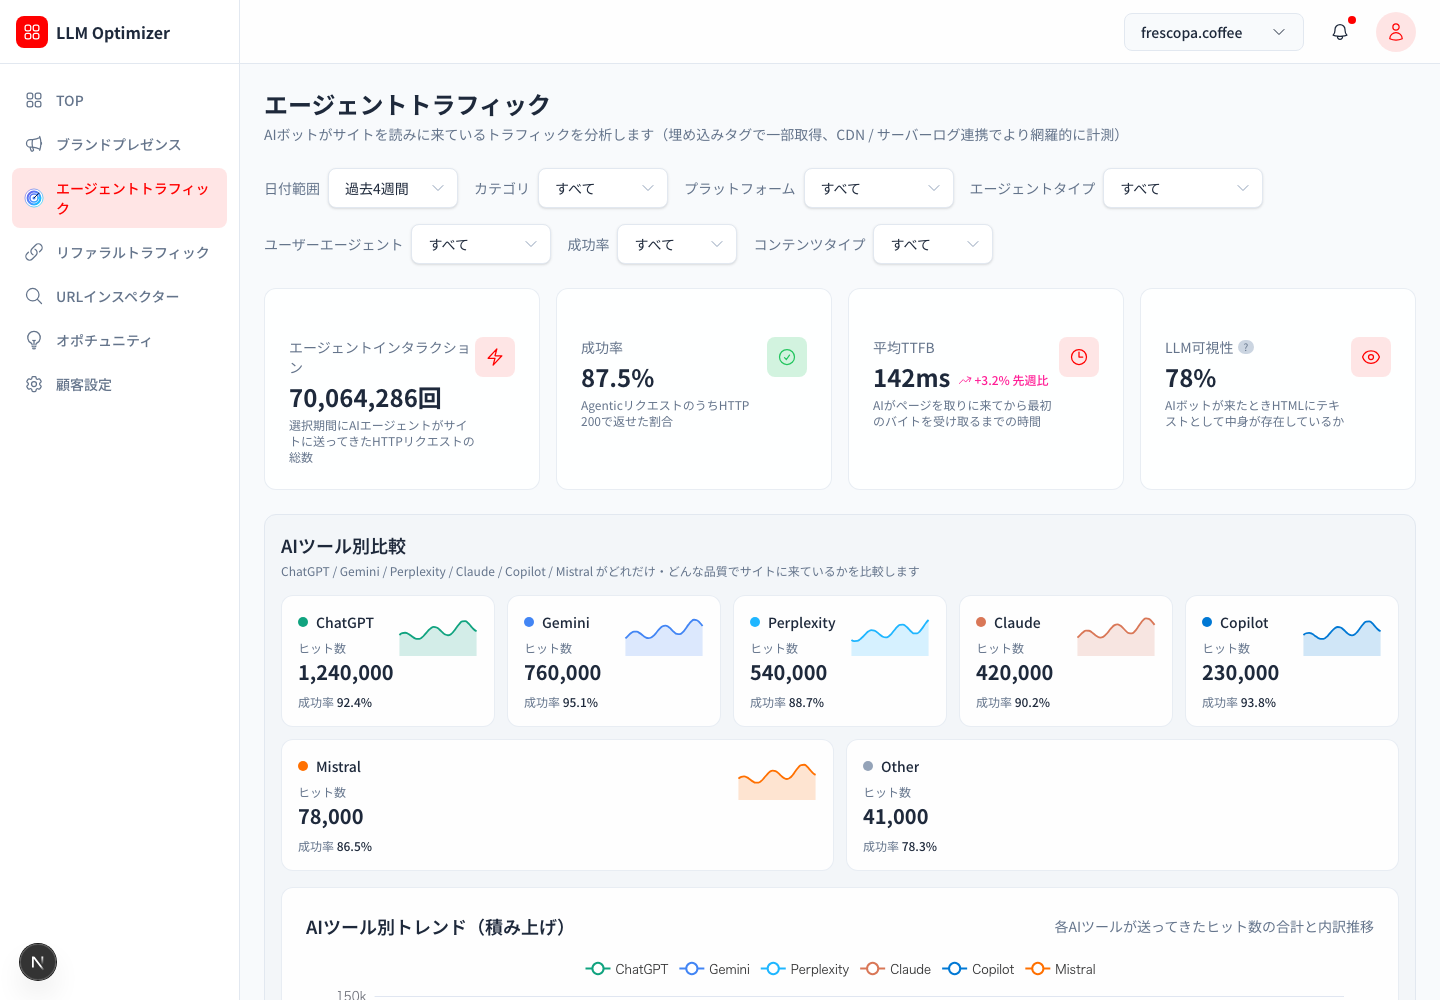Click the Claude sparkline chart
The image size is (1440, 1000).
pos(1116,637)
